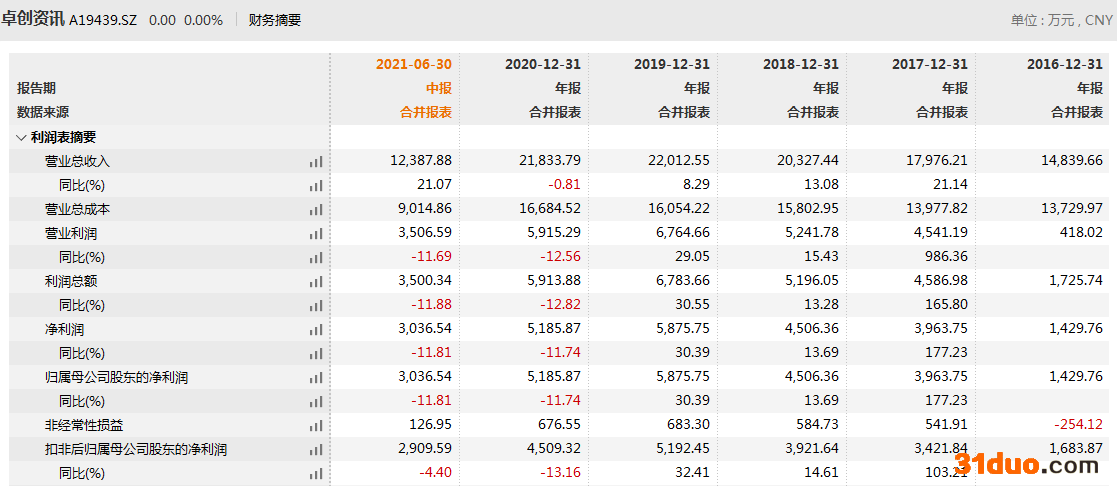Click the 营业总收入 row label
The width and height of the screenshot is (1117, 486).
(x=77, y=161)
